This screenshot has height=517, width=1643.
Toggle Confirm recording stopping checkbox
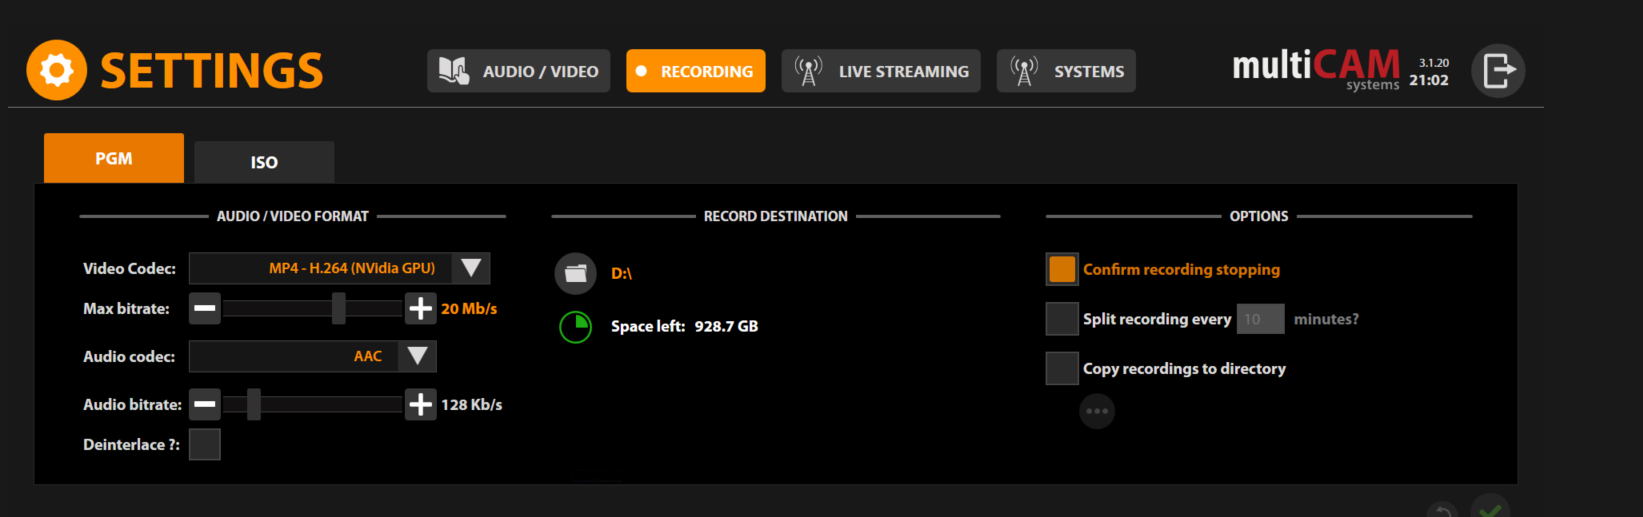[x=1062, y=269]
